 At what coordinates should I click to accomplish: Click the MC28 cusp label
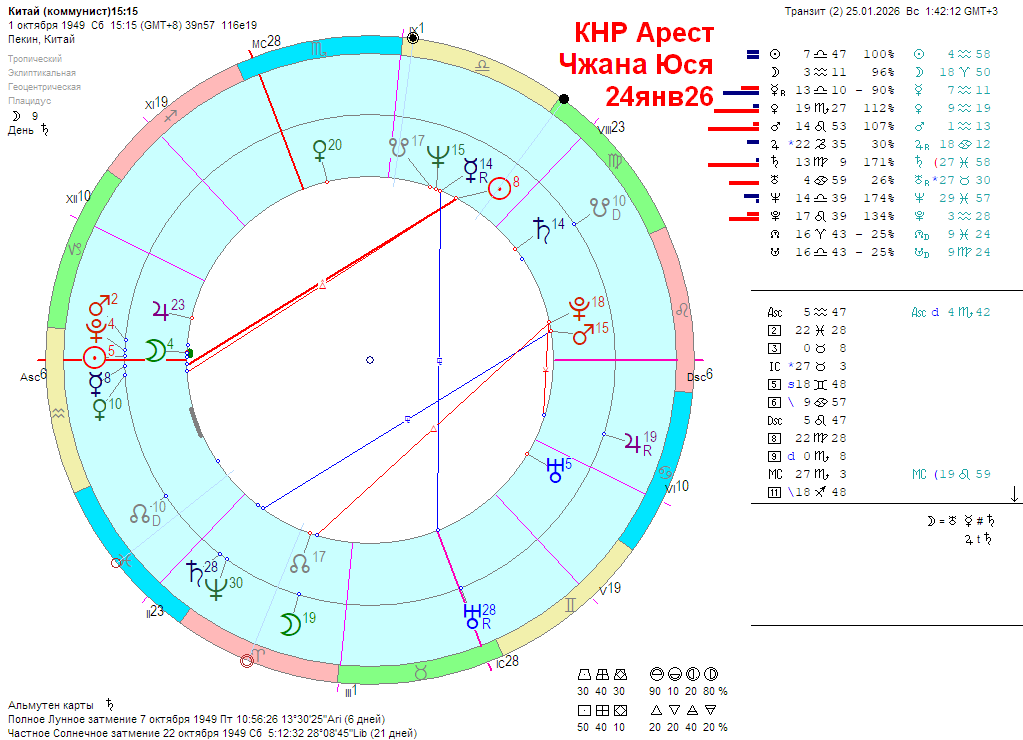(x=266, y=42)
